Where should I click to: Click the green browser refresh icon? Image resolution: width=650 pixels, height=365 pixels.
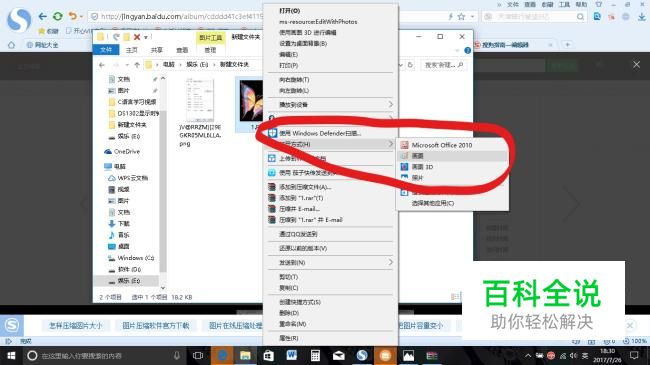(x=58, y=16)
